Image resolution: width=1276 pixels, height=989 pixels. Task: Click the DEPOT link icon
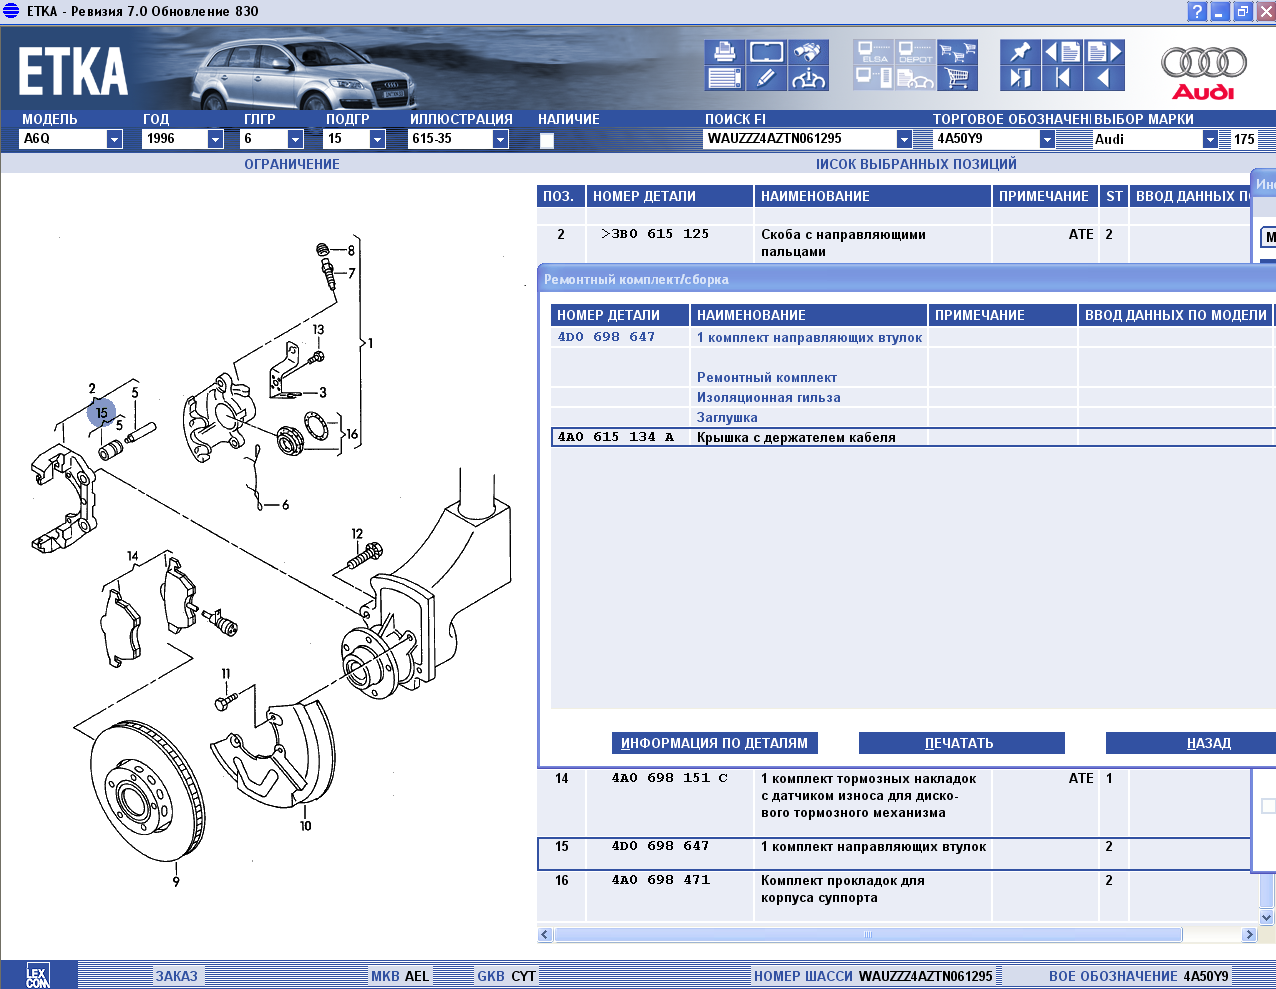[915, 52]
